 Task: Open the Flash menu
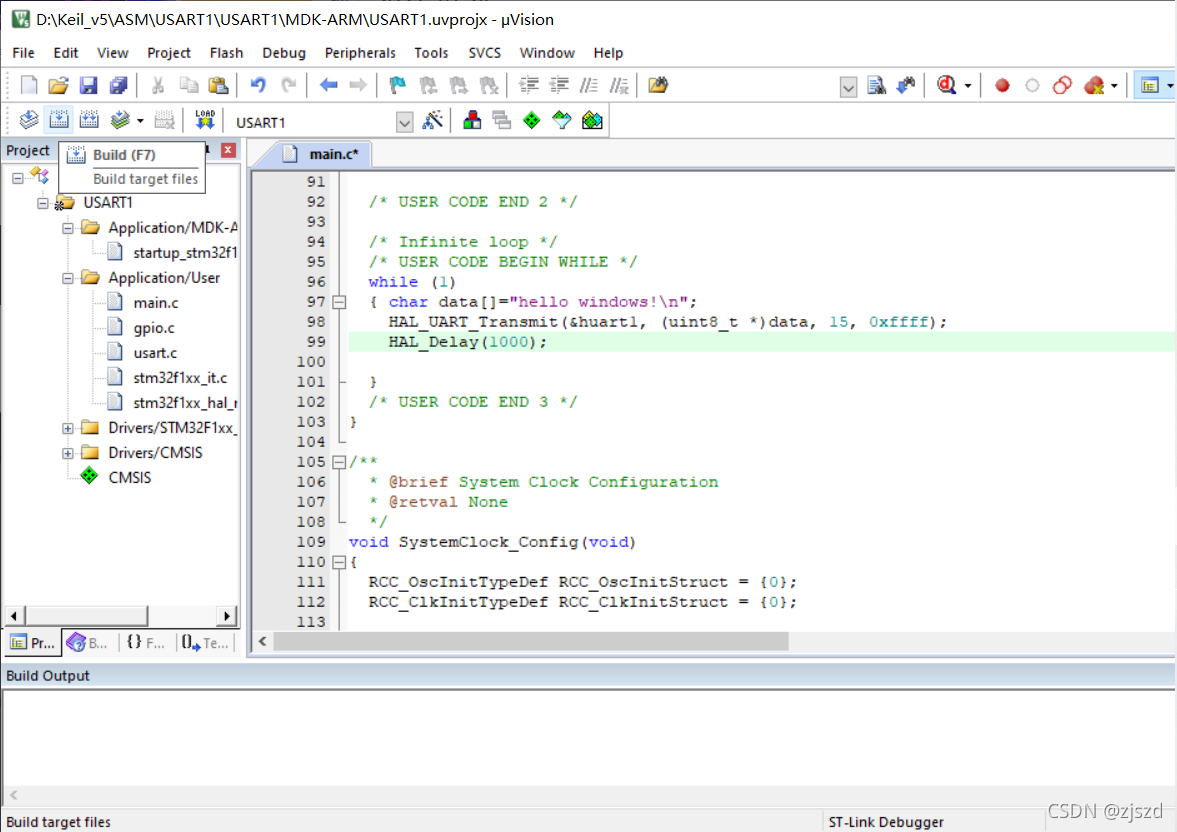click(x=226, y=53)
